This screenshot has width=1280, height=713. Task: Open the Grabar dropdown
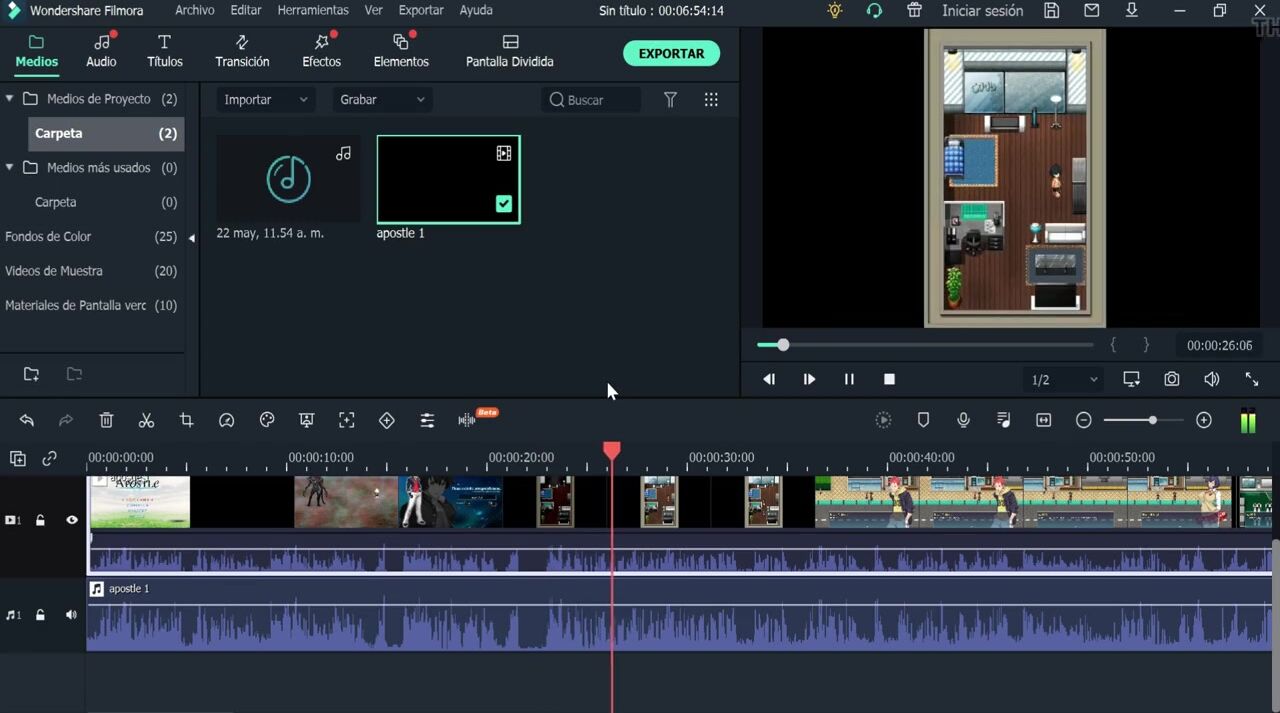click(x=382, y=100)
